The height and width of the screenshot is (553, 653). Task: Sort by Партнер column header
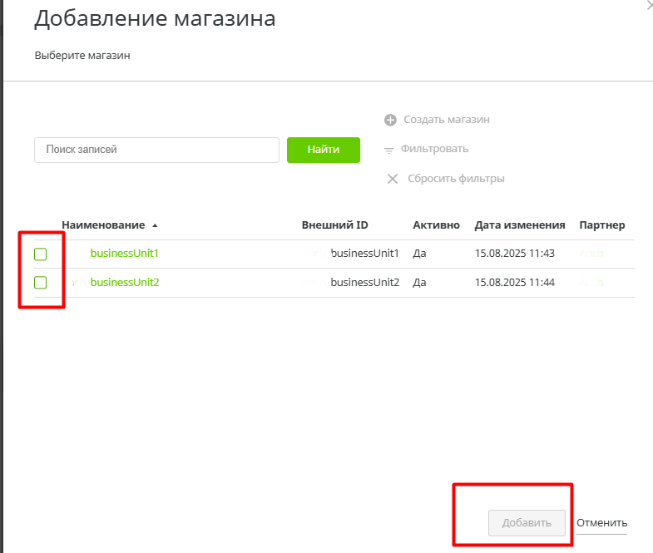601,225
